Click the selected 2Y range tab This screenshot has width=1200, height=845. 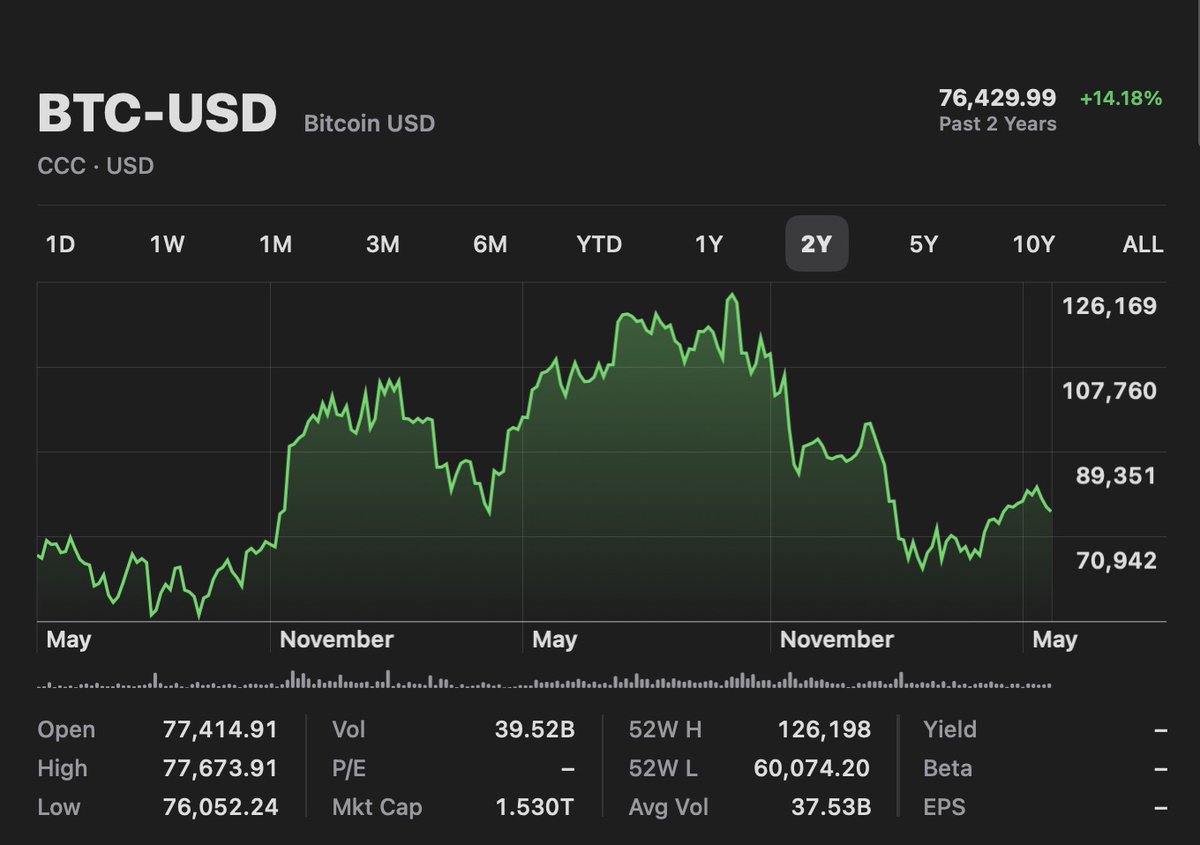(x=816, y=244)
